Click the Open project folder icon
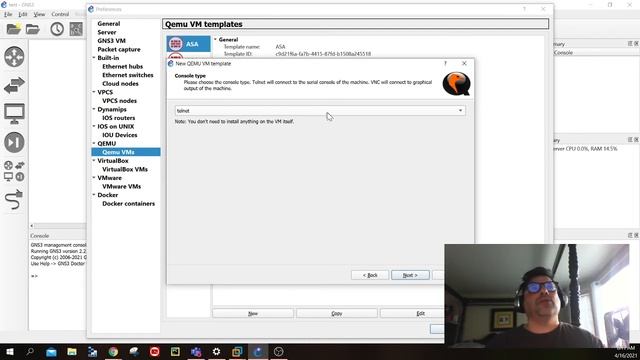 tap(33, 29)
